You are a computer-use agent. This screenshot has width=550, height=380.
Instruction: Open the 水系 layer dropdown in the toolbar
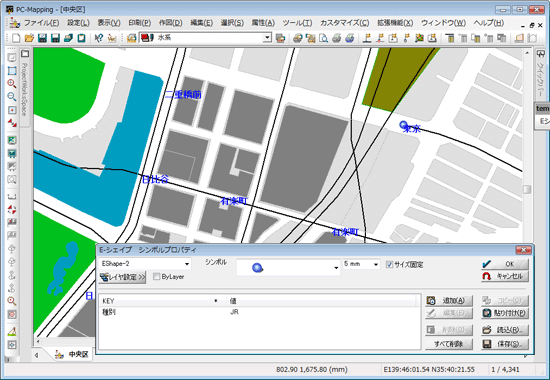pos(268,38)
